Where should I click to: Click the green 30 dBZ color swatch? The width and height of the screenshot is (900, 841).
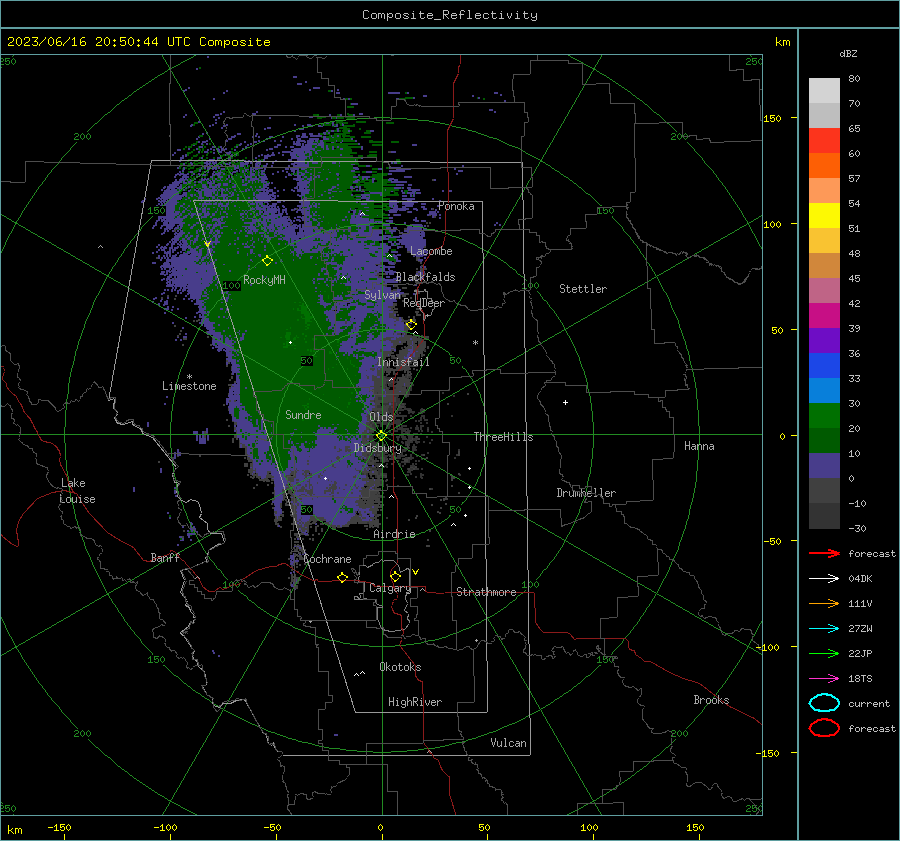click(x=824, y=415)
